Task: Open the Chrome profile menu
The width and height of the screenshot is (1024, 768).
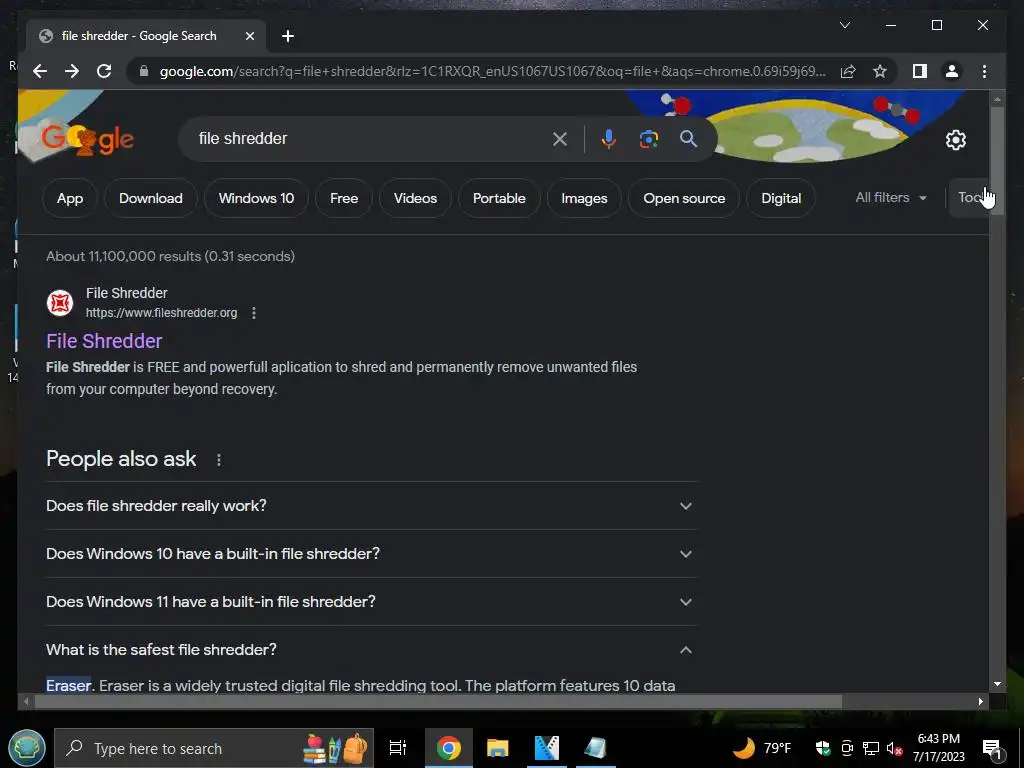Action: [x=952, y=71]
